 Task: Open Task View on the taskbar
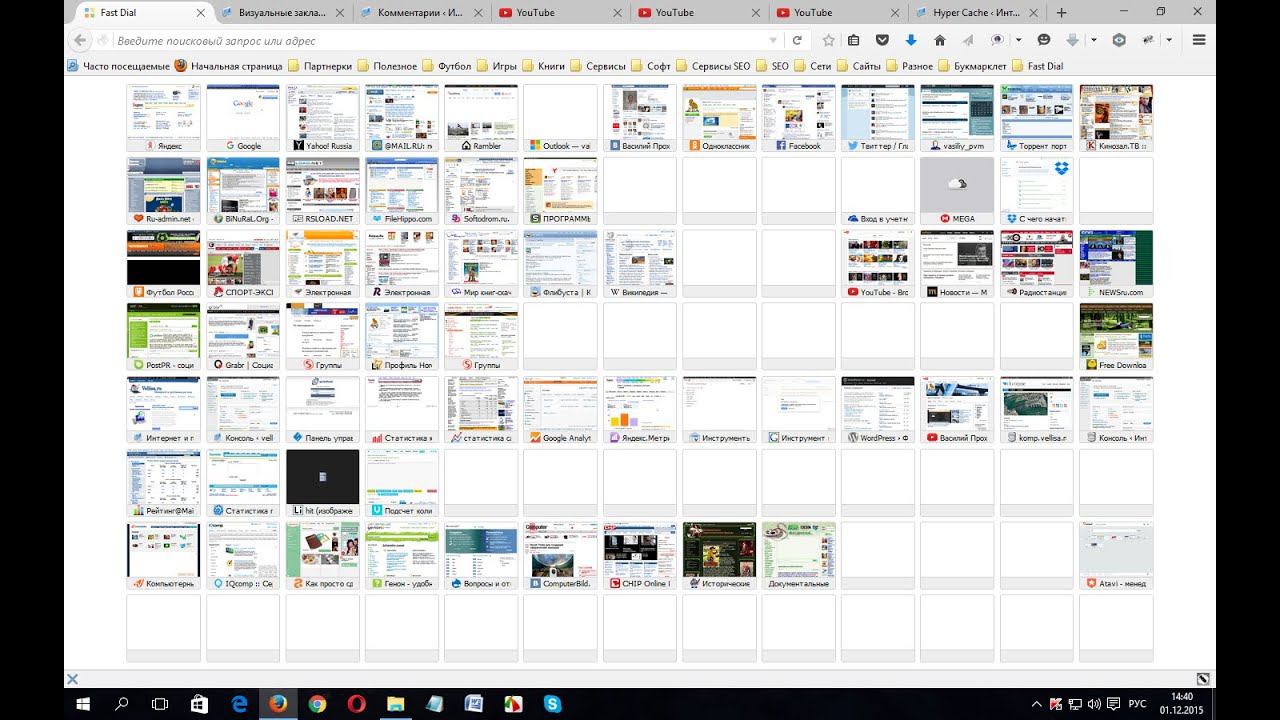click(x=160, y=704)
